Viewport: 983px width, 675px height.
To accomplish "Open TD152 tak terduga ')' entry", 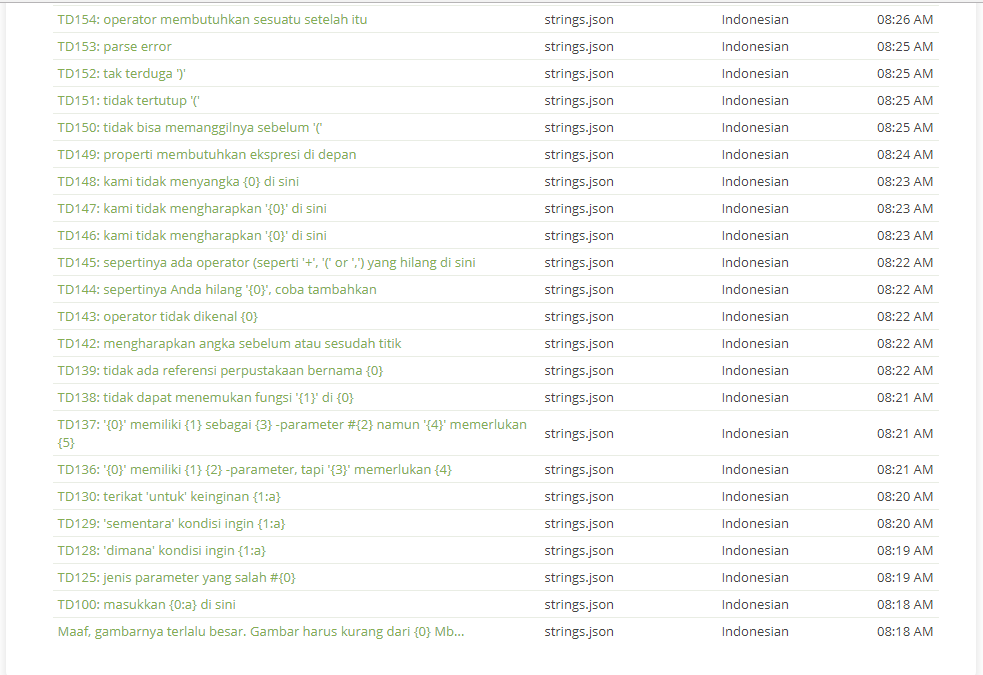I will coord(122,73).
